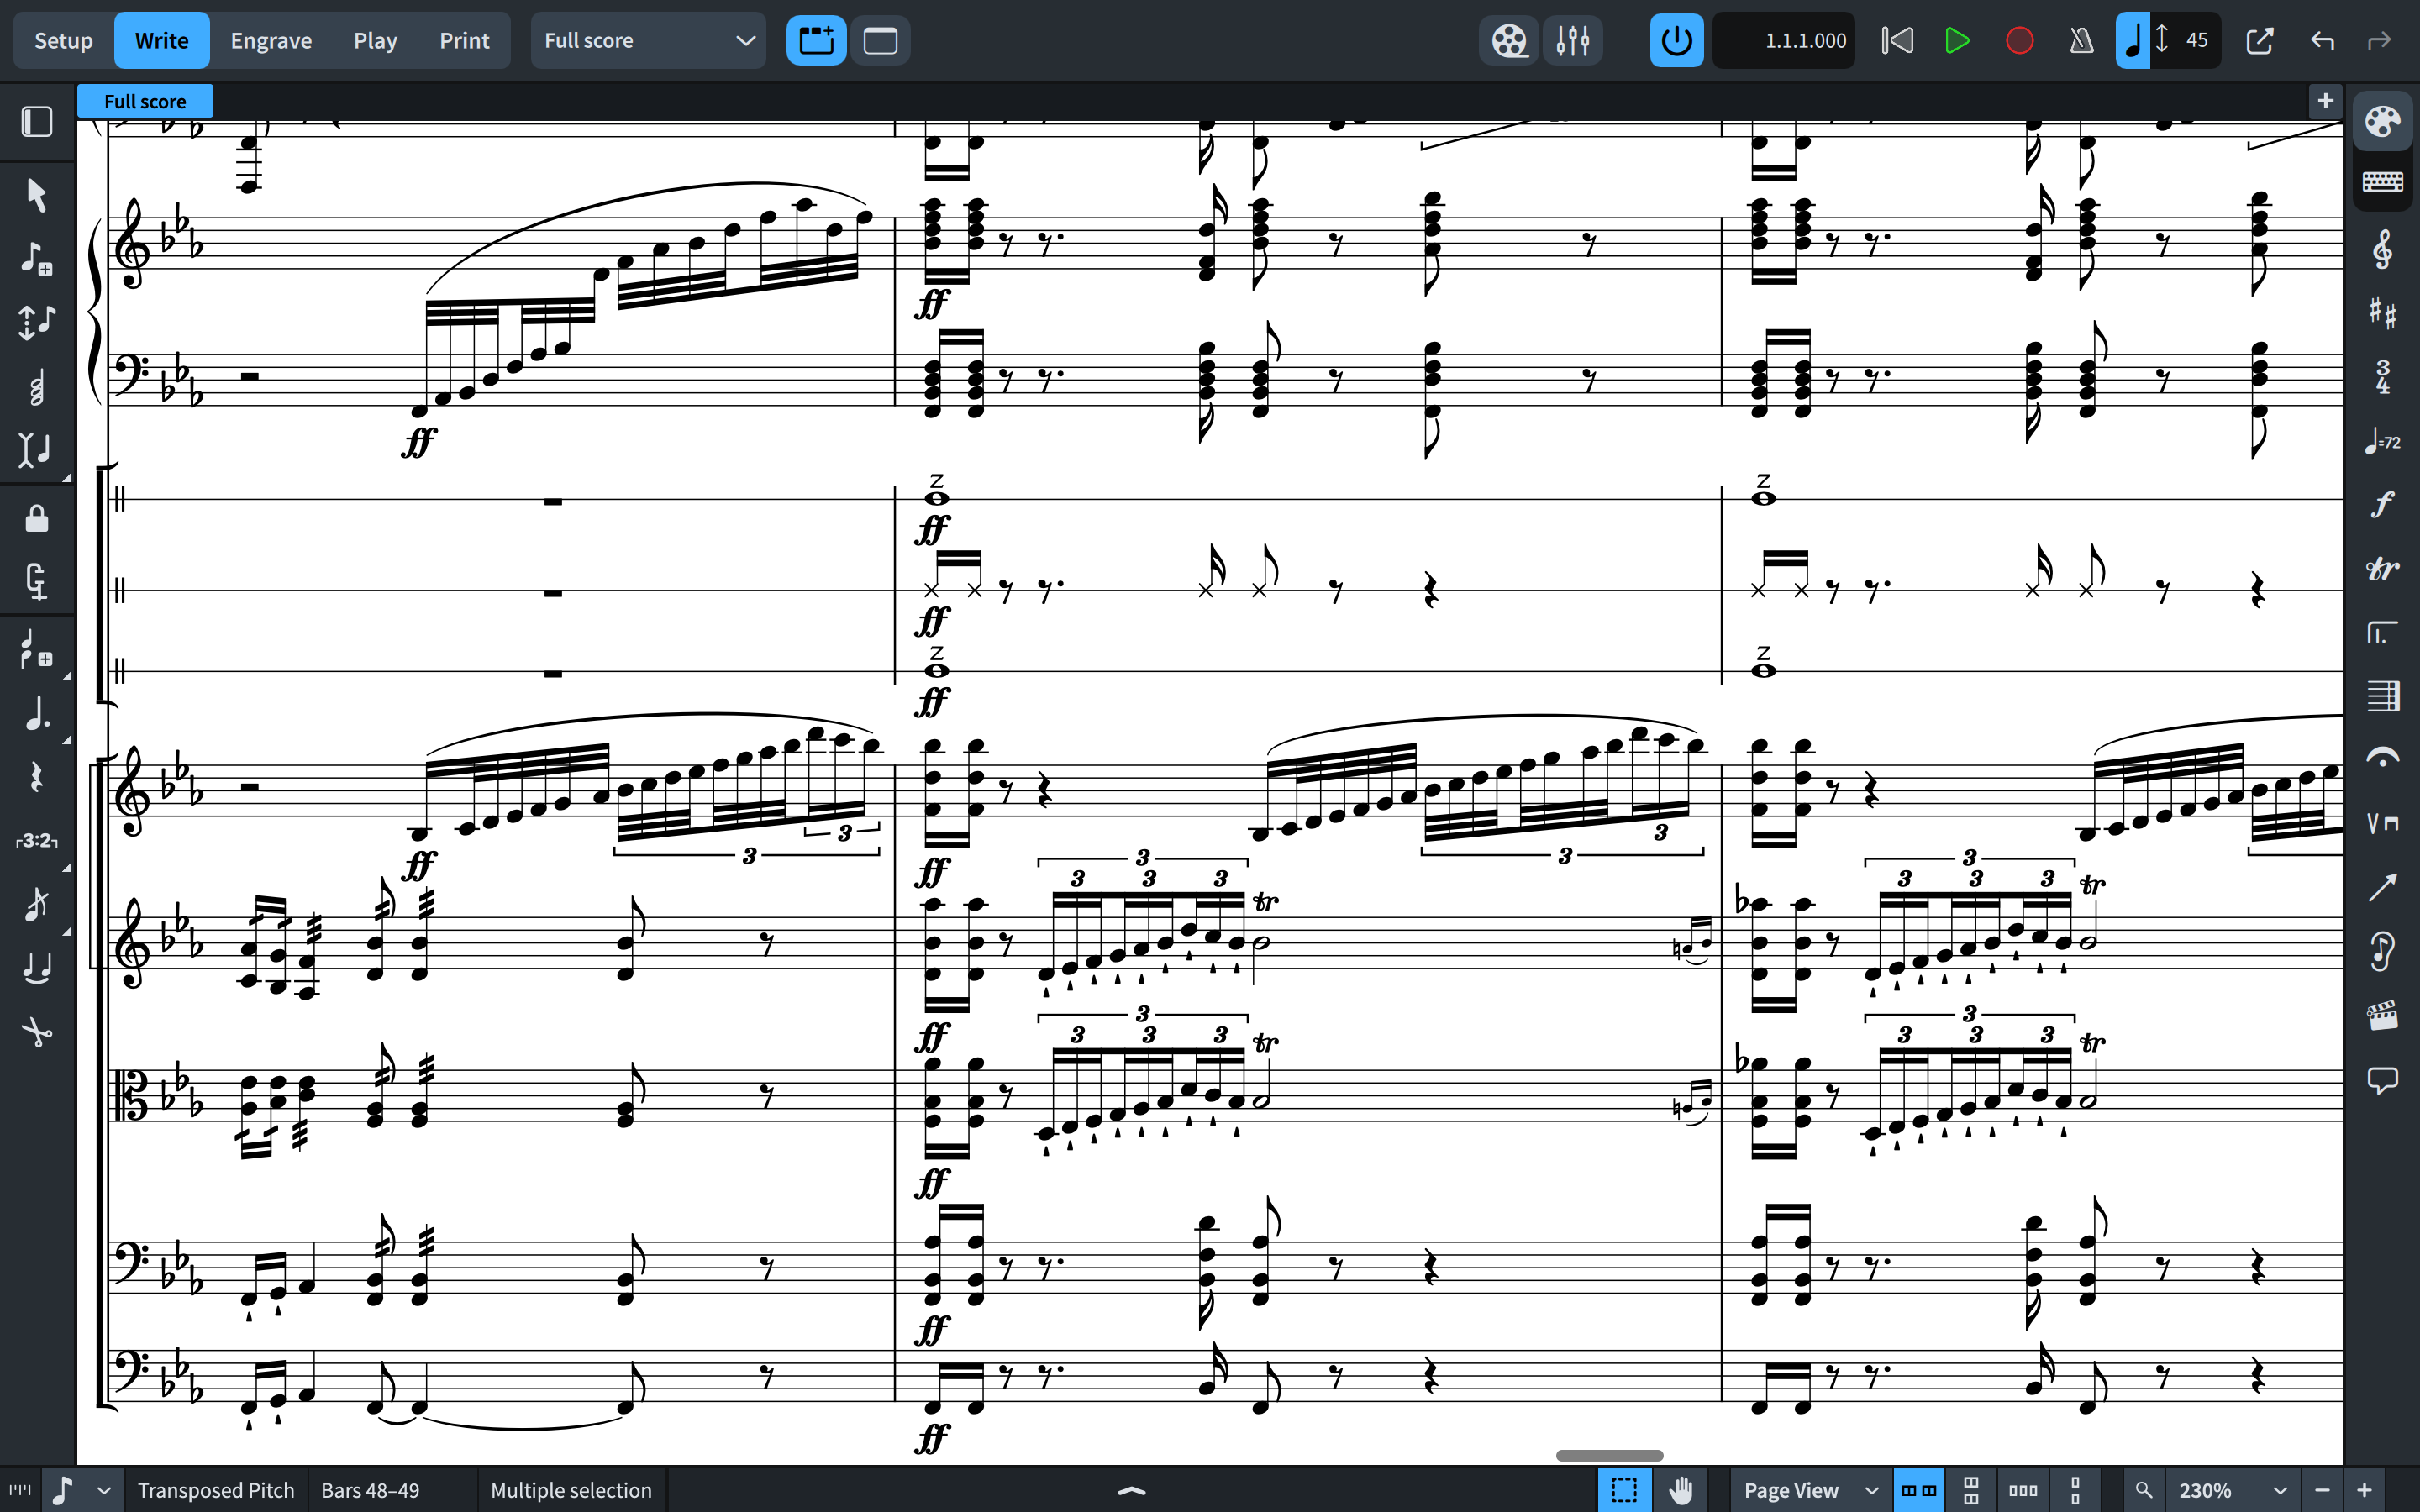
Task: Toggle Lock to Duration
Action: point(37,518)
